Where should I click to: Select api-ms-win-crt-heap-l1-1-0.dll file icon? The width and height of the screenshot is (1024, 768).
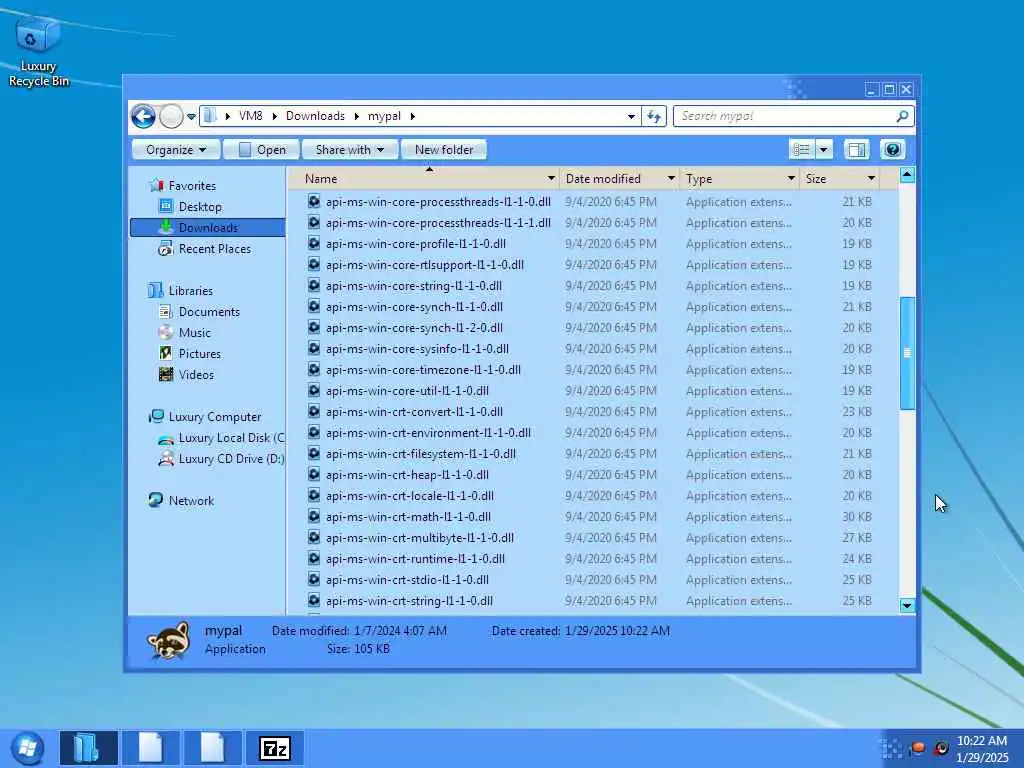click(314, 474)
